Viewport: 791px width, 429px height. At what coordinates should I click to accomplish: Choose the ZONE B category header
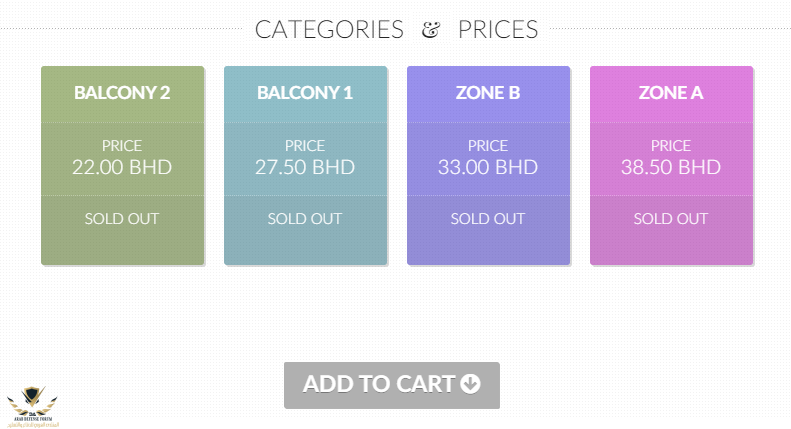click(x=488, y=93)
